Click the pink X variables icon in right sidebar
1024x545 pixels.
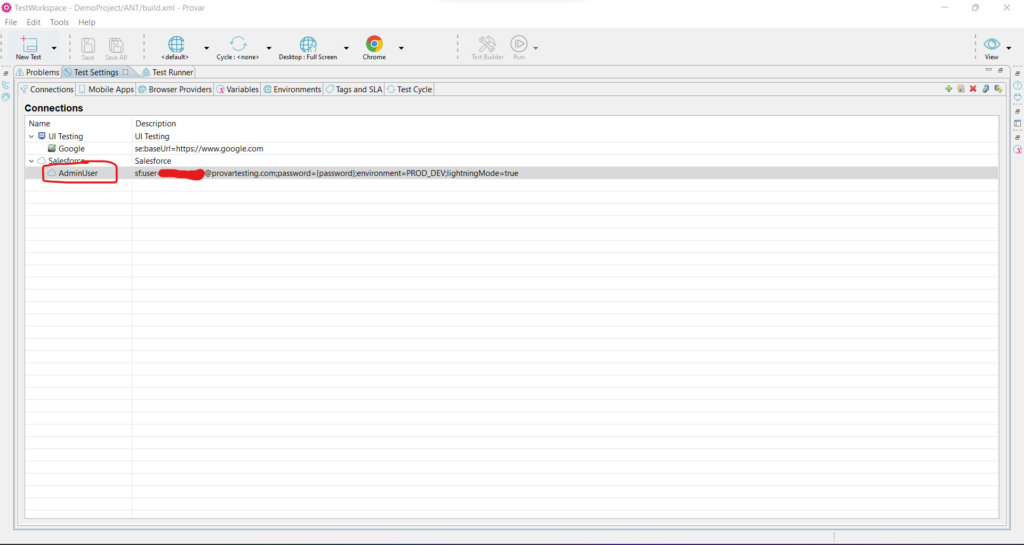coord(1017,150)
